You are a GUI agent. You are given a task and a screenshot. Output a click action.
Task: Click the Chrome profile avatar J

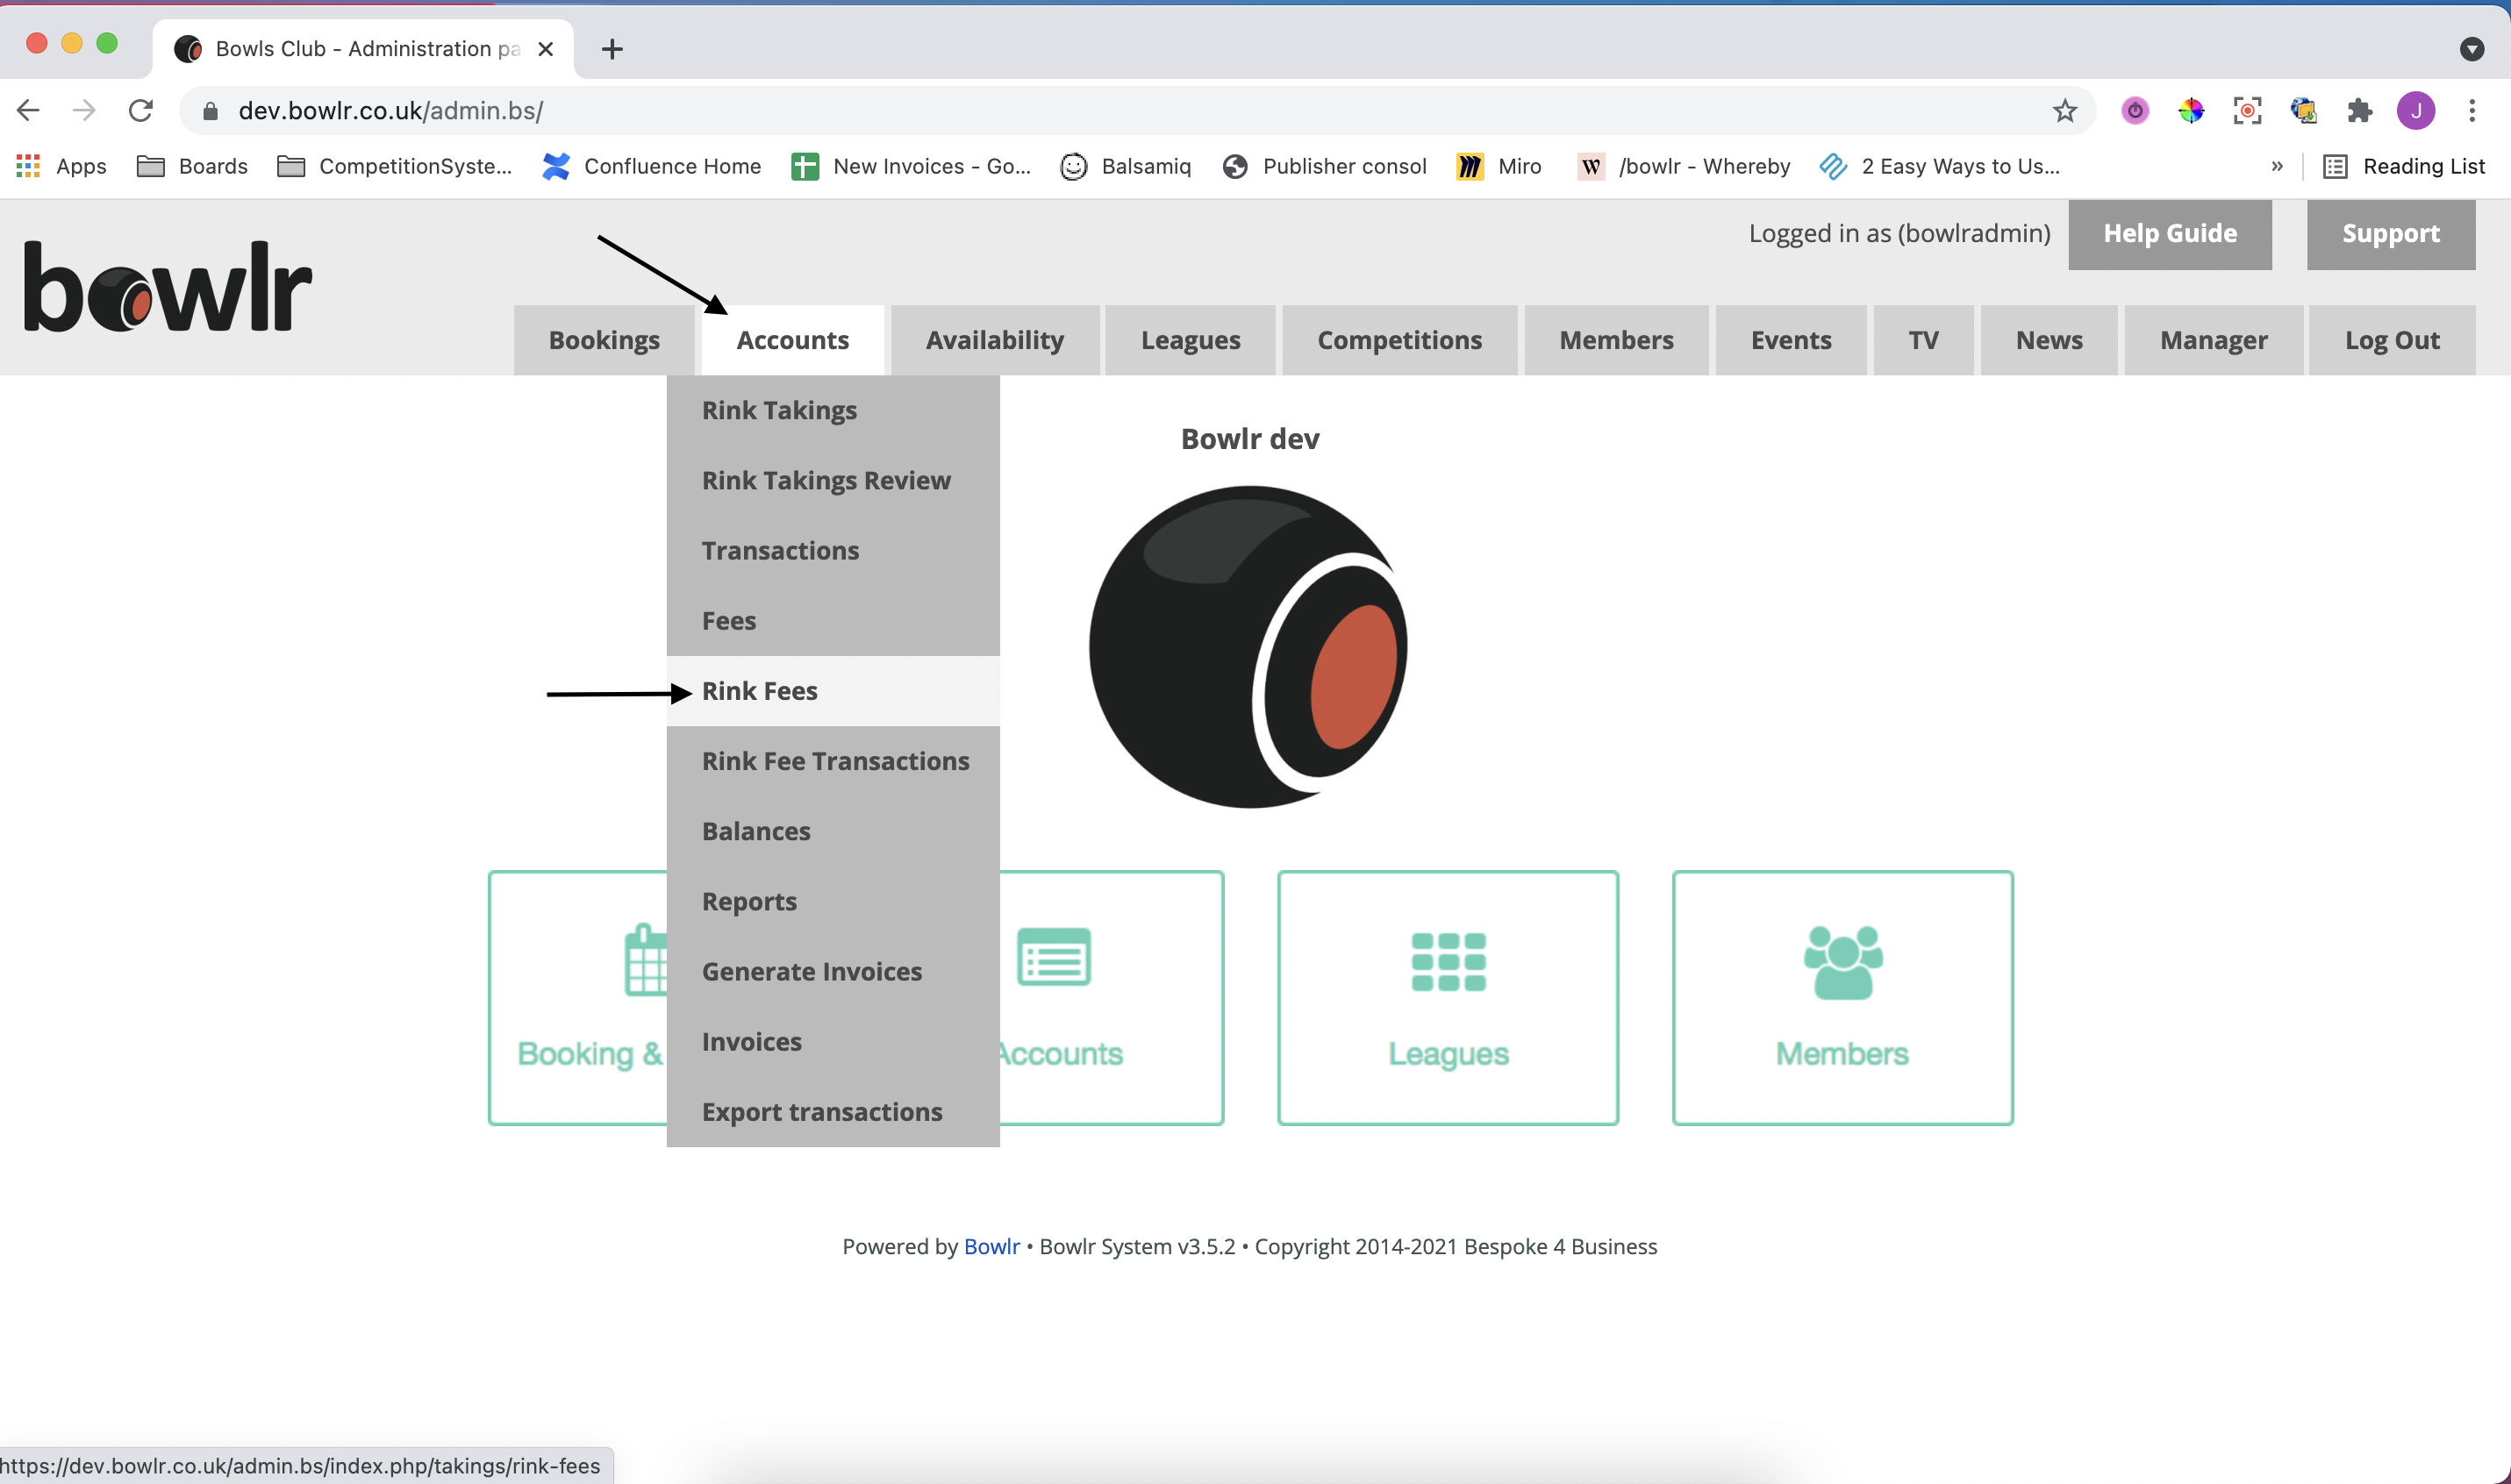click(2415, 110)
